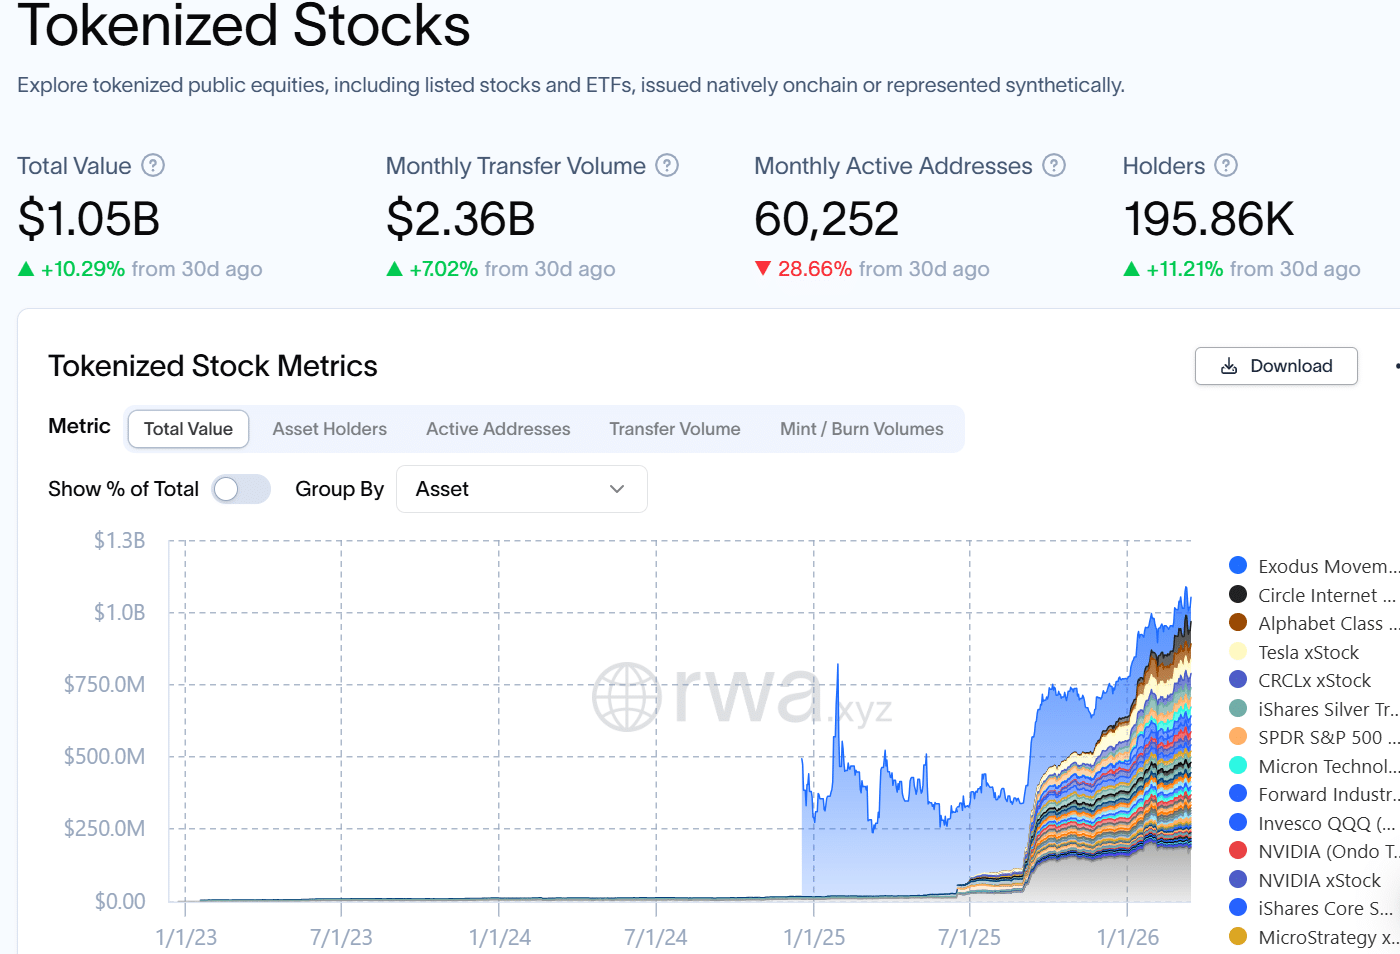Screen dimensions: 1400x954
Task: Toggle Exodus Movement legend color dot
Action: [1238, 566]
